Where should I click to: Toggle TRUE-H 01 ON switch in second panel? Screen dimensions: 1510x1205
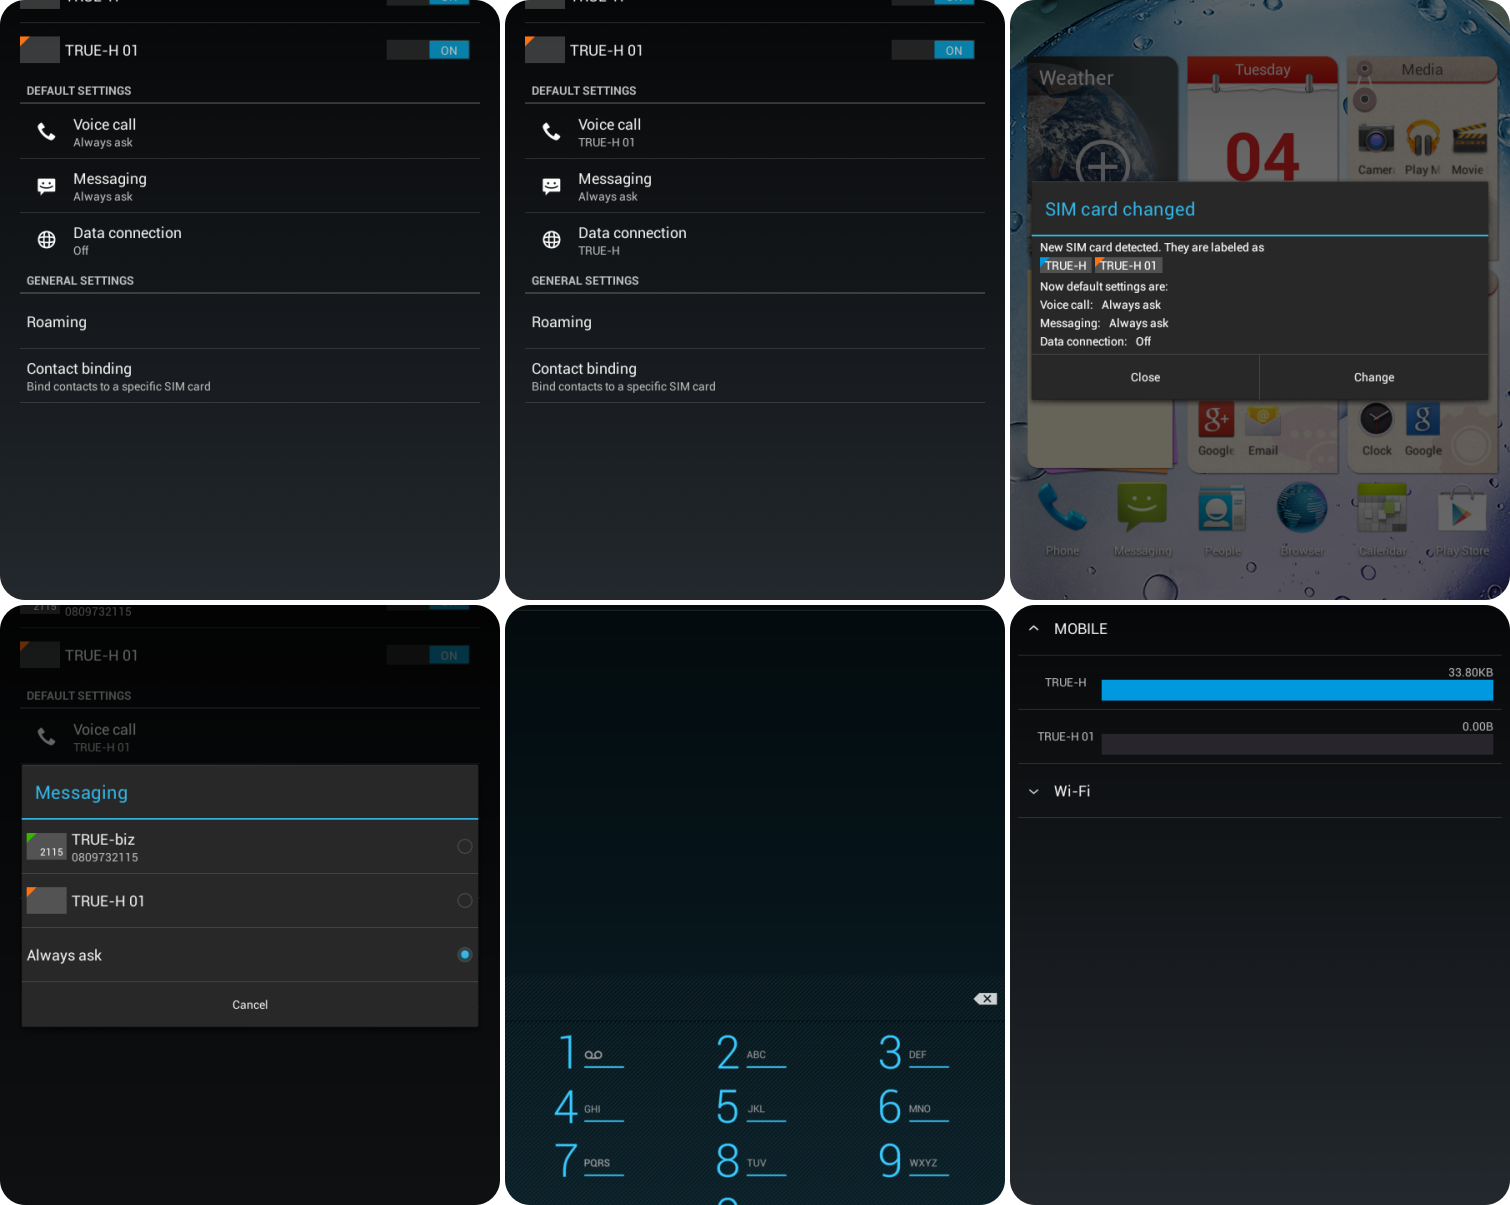coord(933,50)
